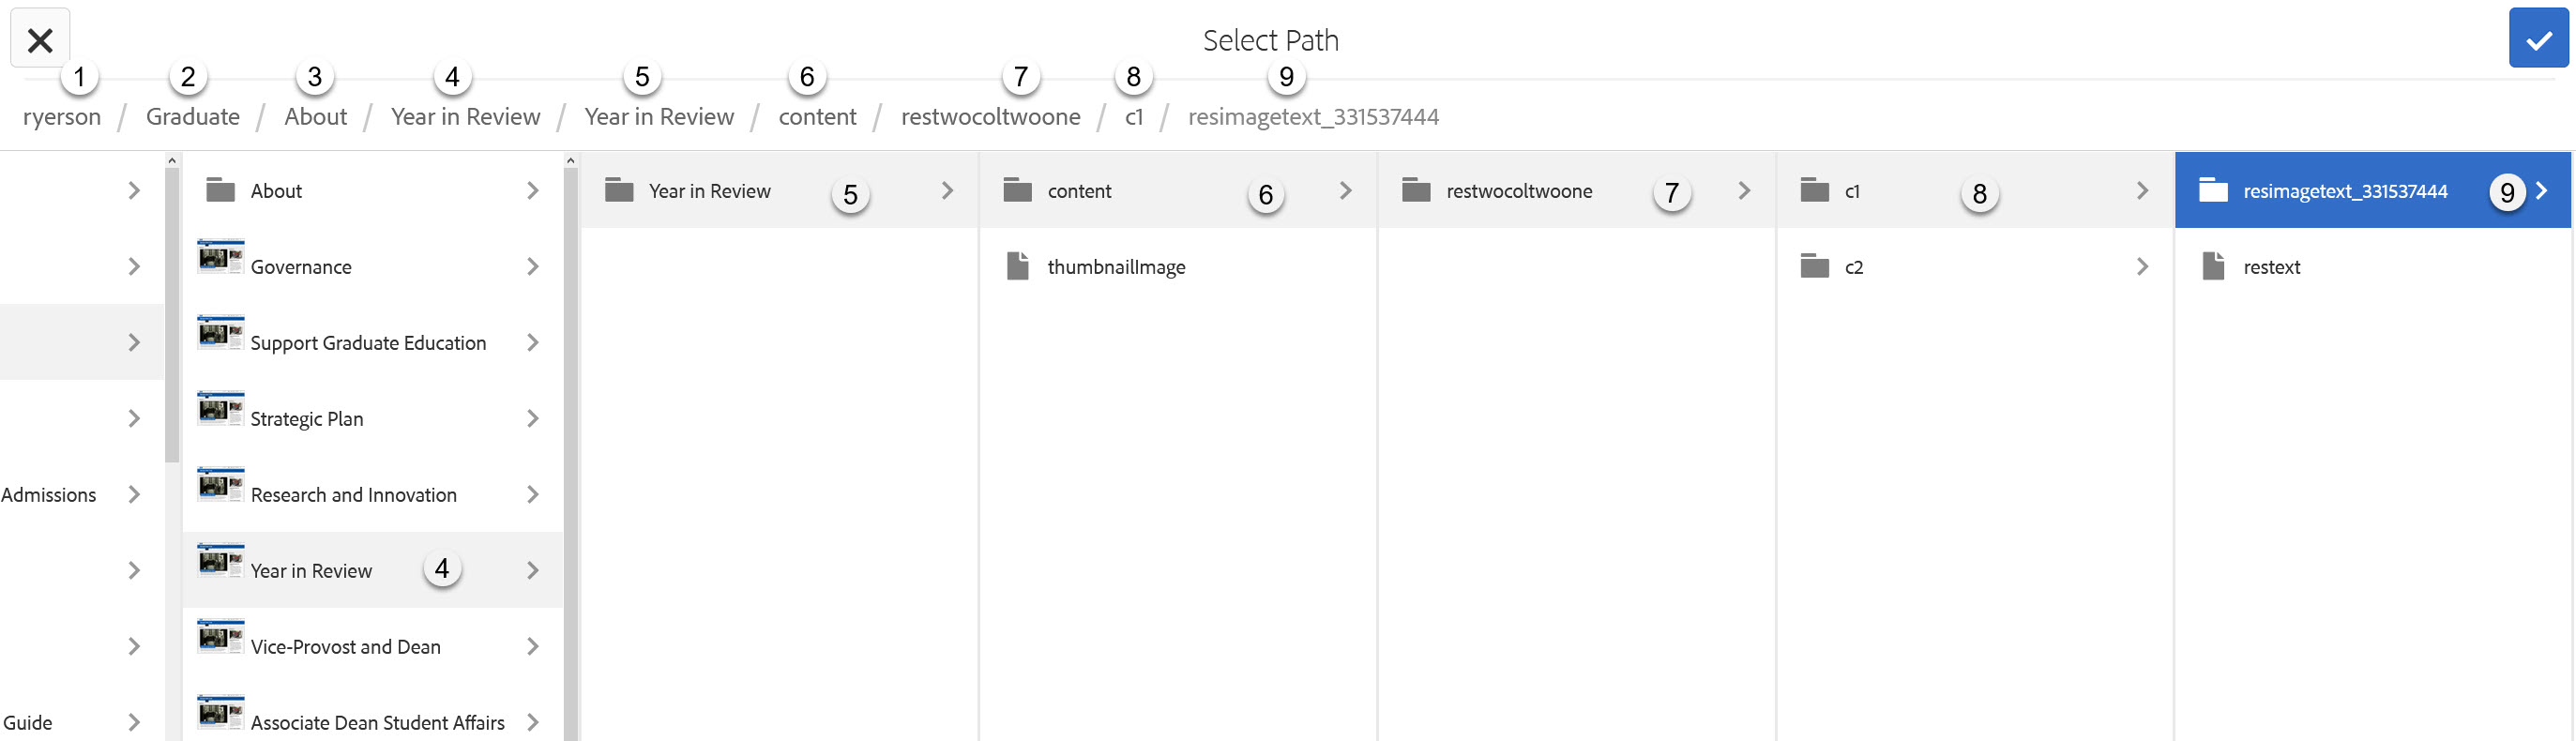Expand the c2 folder chevron

coord(2142,266)
